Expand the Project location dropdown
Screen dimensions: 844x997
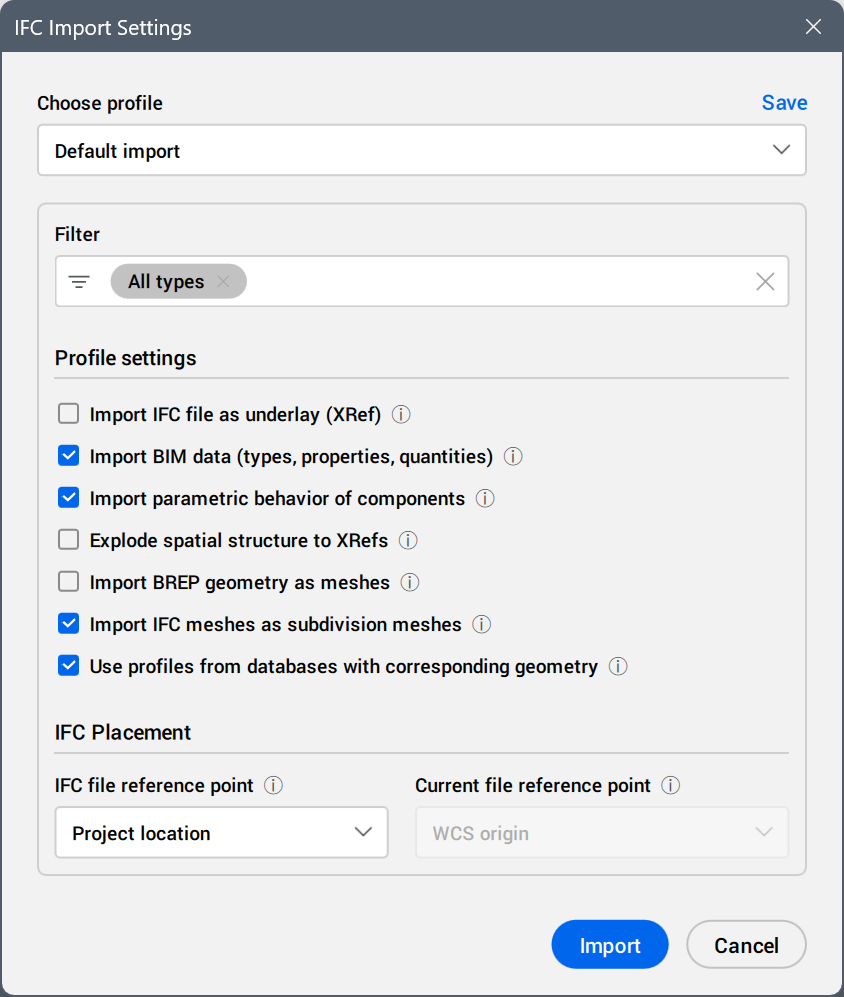221,833
